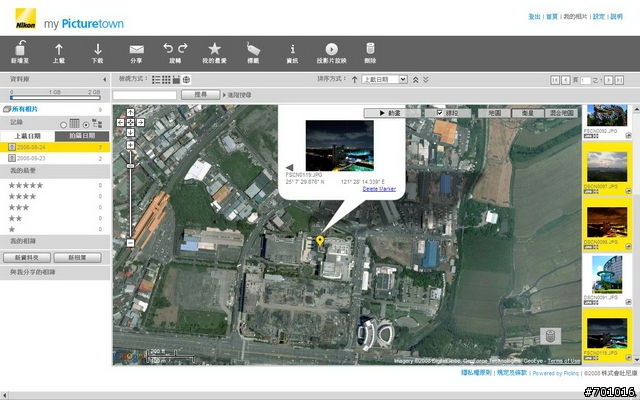
Task: Click the 新增至 (Add to) toolbar icon
Action: click(20, 49)
